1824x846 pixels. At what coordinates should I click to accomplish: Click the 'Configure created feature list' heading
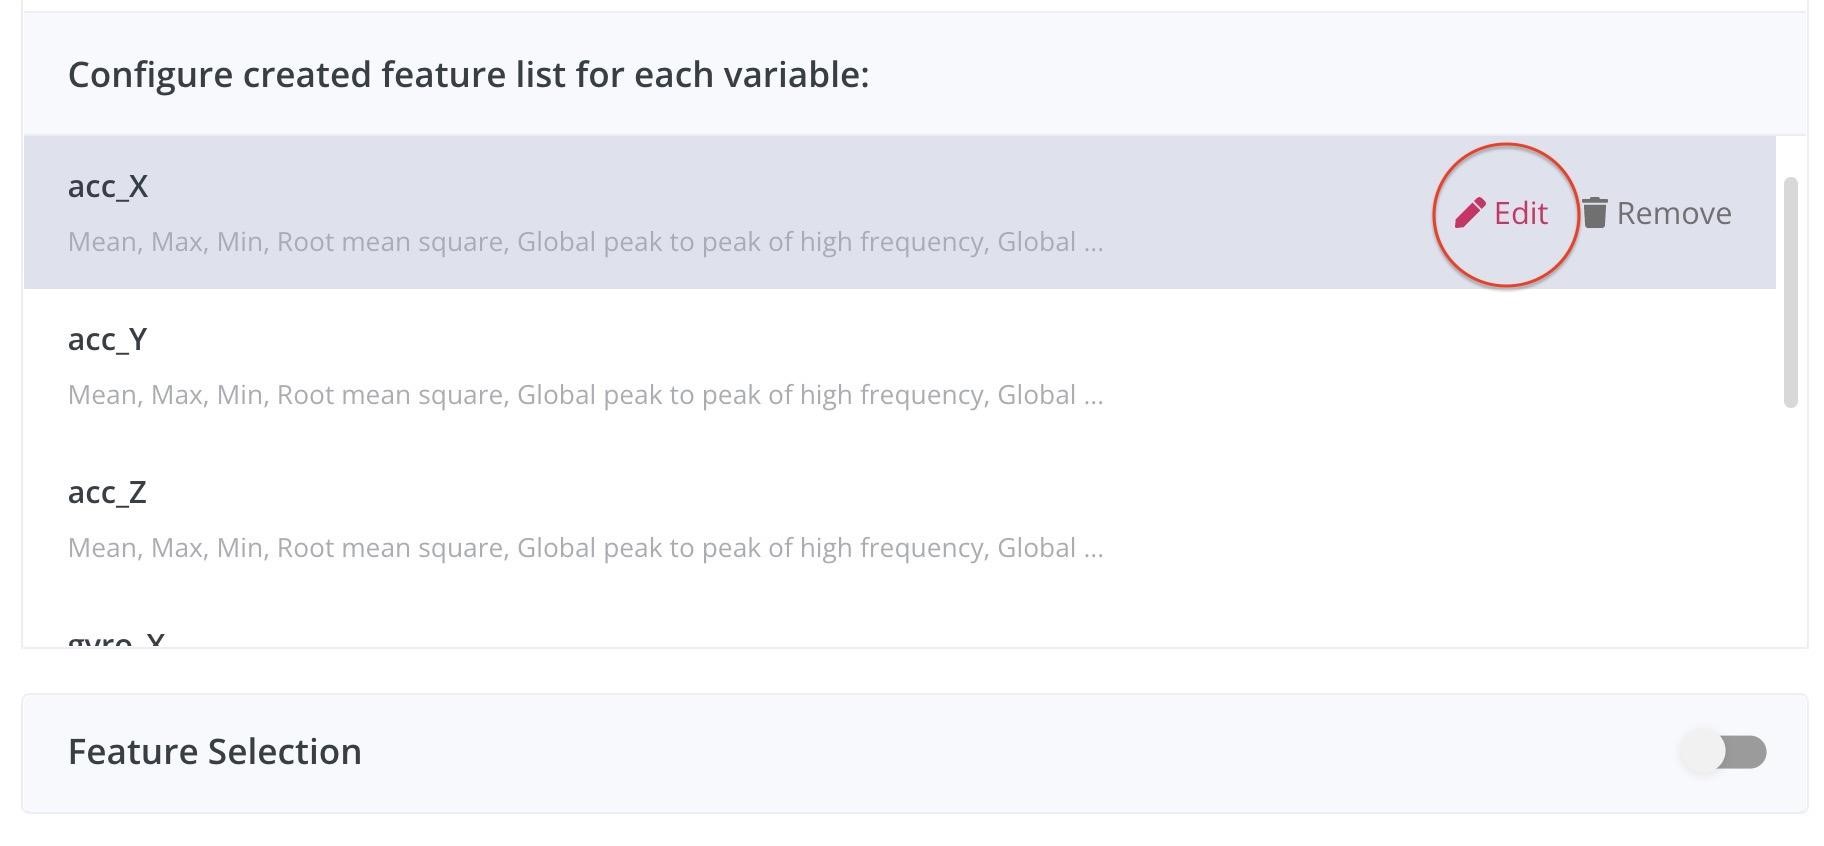(468, 75)
